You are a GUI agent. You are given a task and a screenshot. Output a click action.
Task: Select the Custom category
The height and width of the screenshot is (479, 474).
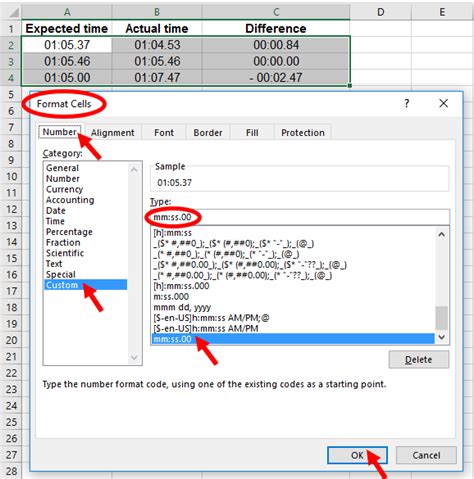pos(85,285)
